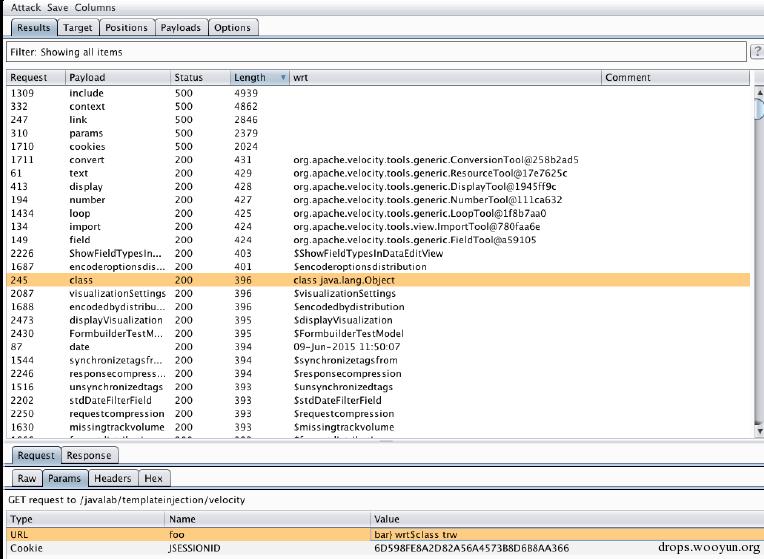This screenshot has width=764, height=559.
Task: Click the Length column sort arrow
Action: tap(284, 78)
